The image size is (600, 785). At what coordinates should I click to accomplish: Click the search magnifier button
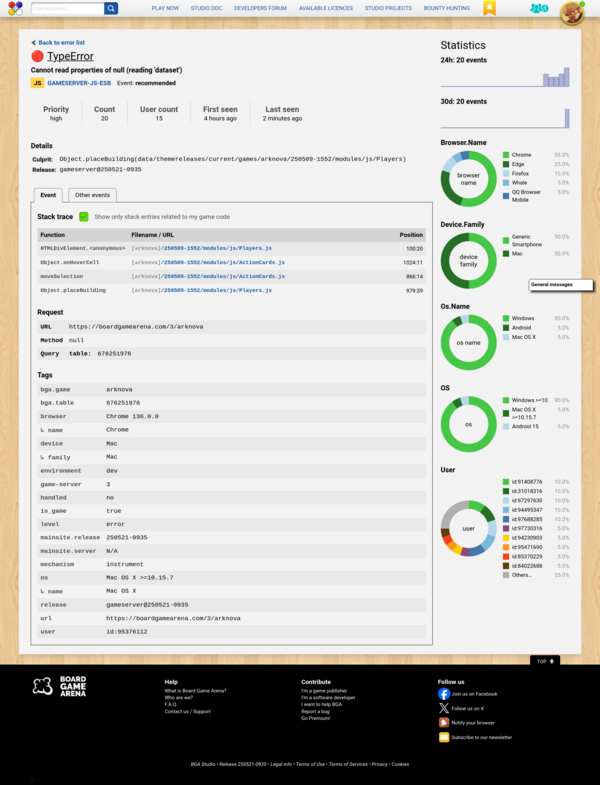tap(111, 8)
